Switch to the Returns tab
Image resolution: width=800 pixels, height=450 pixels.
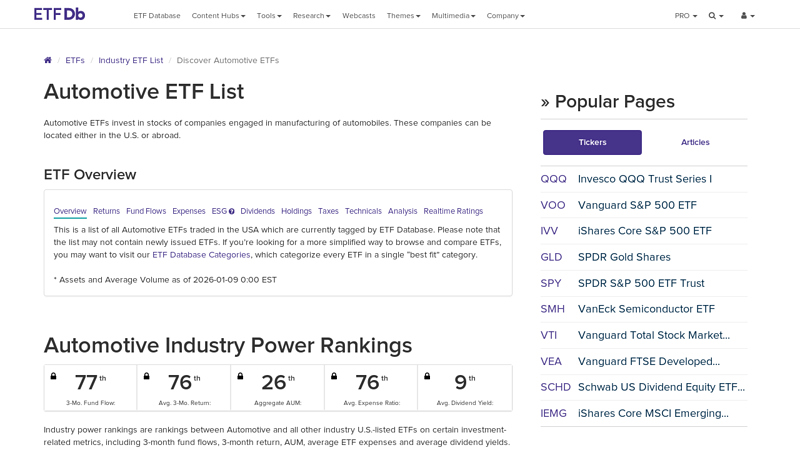106,211
